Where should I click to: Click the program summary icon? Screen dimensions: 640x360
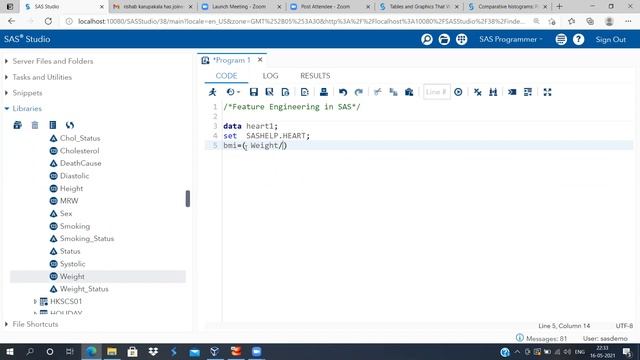285,92
